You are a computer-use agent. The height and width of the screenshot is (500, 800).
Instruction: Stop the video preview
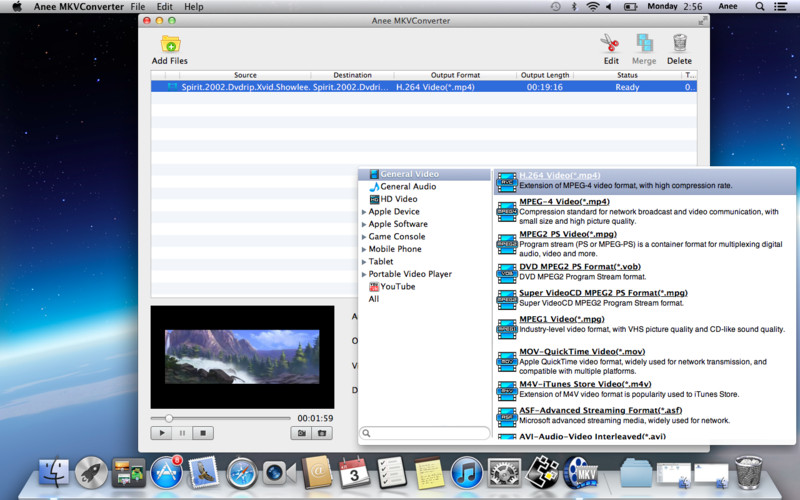point(203,433)
